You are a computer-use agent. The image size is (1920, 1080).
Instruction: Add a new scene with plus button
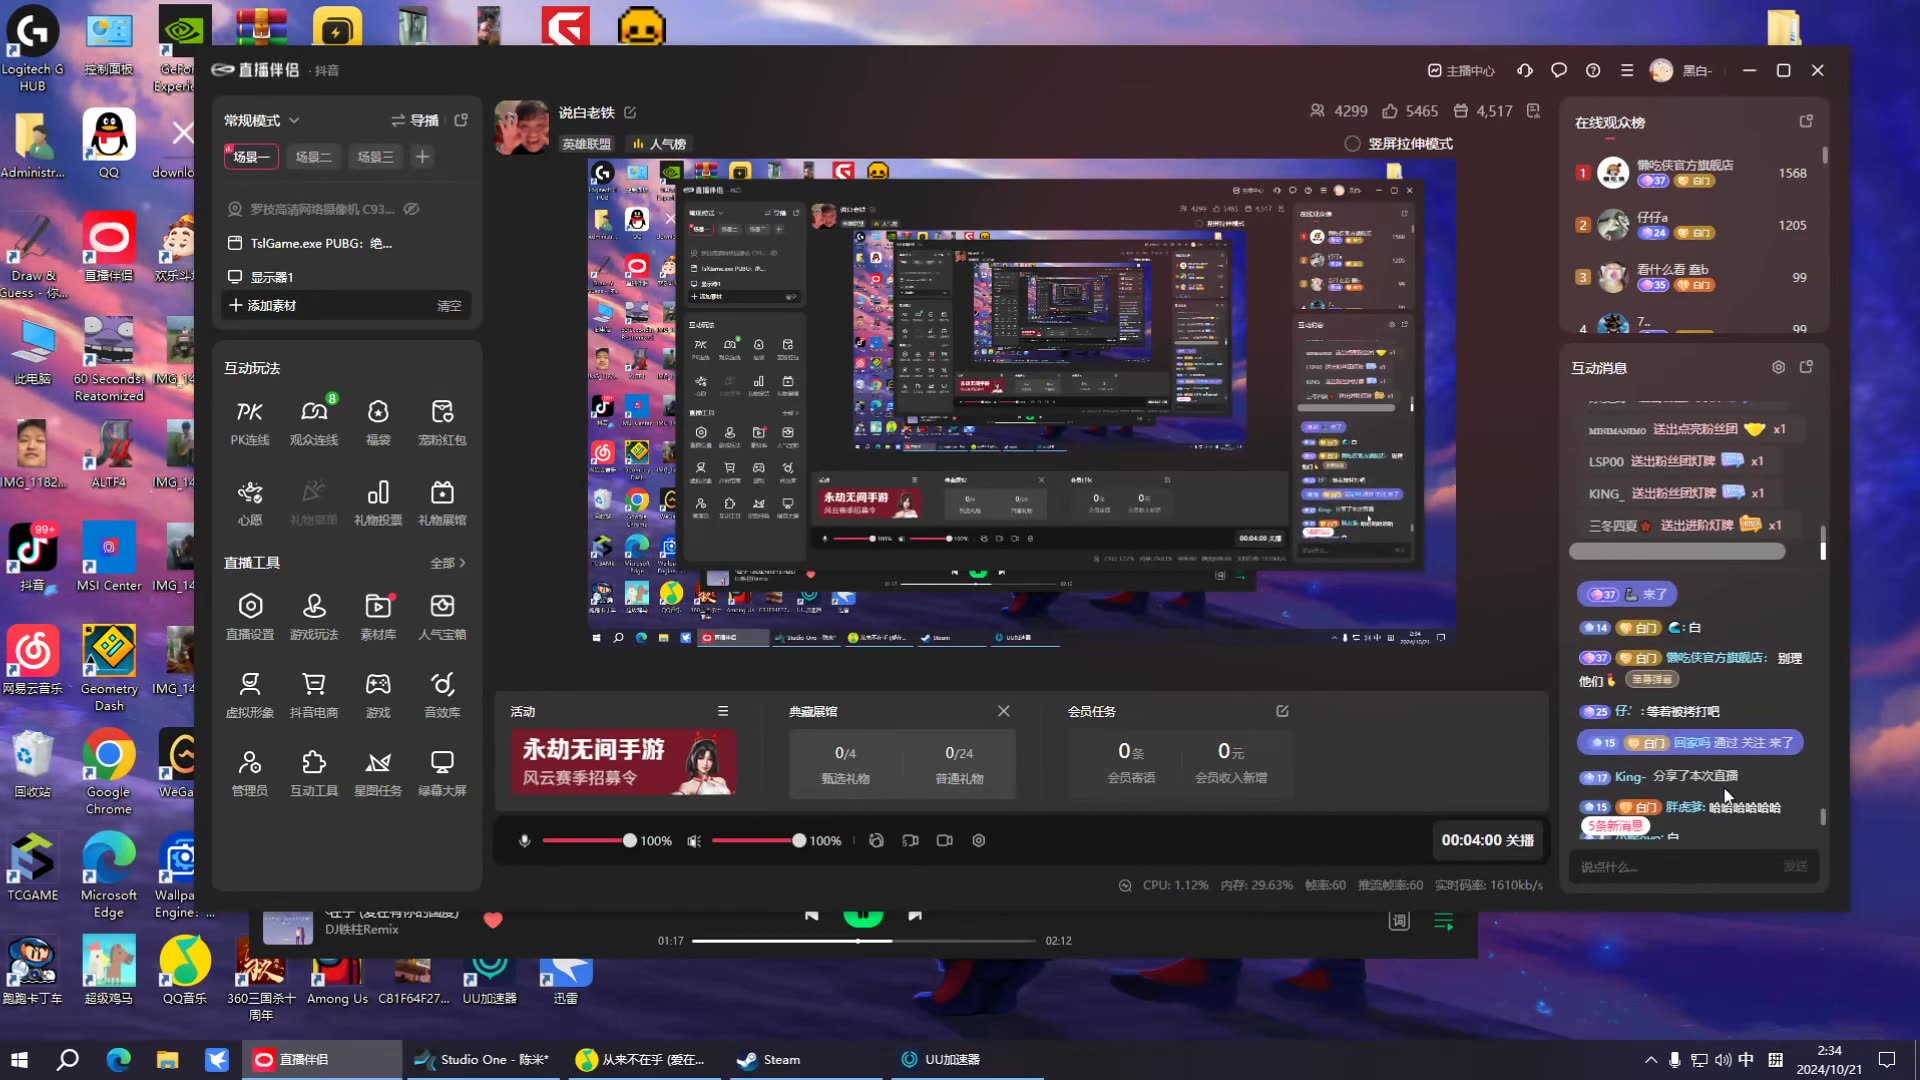[x=422, y=157]
